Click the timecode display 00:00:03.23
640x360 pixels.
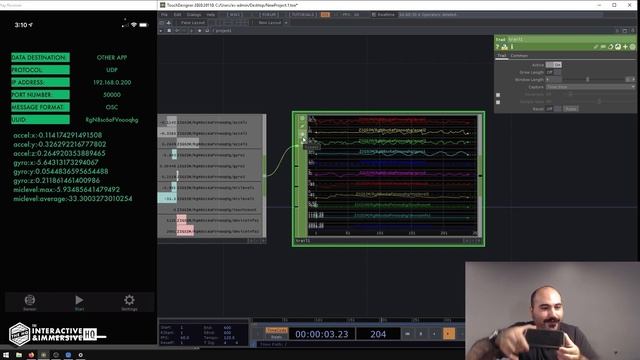322,334
